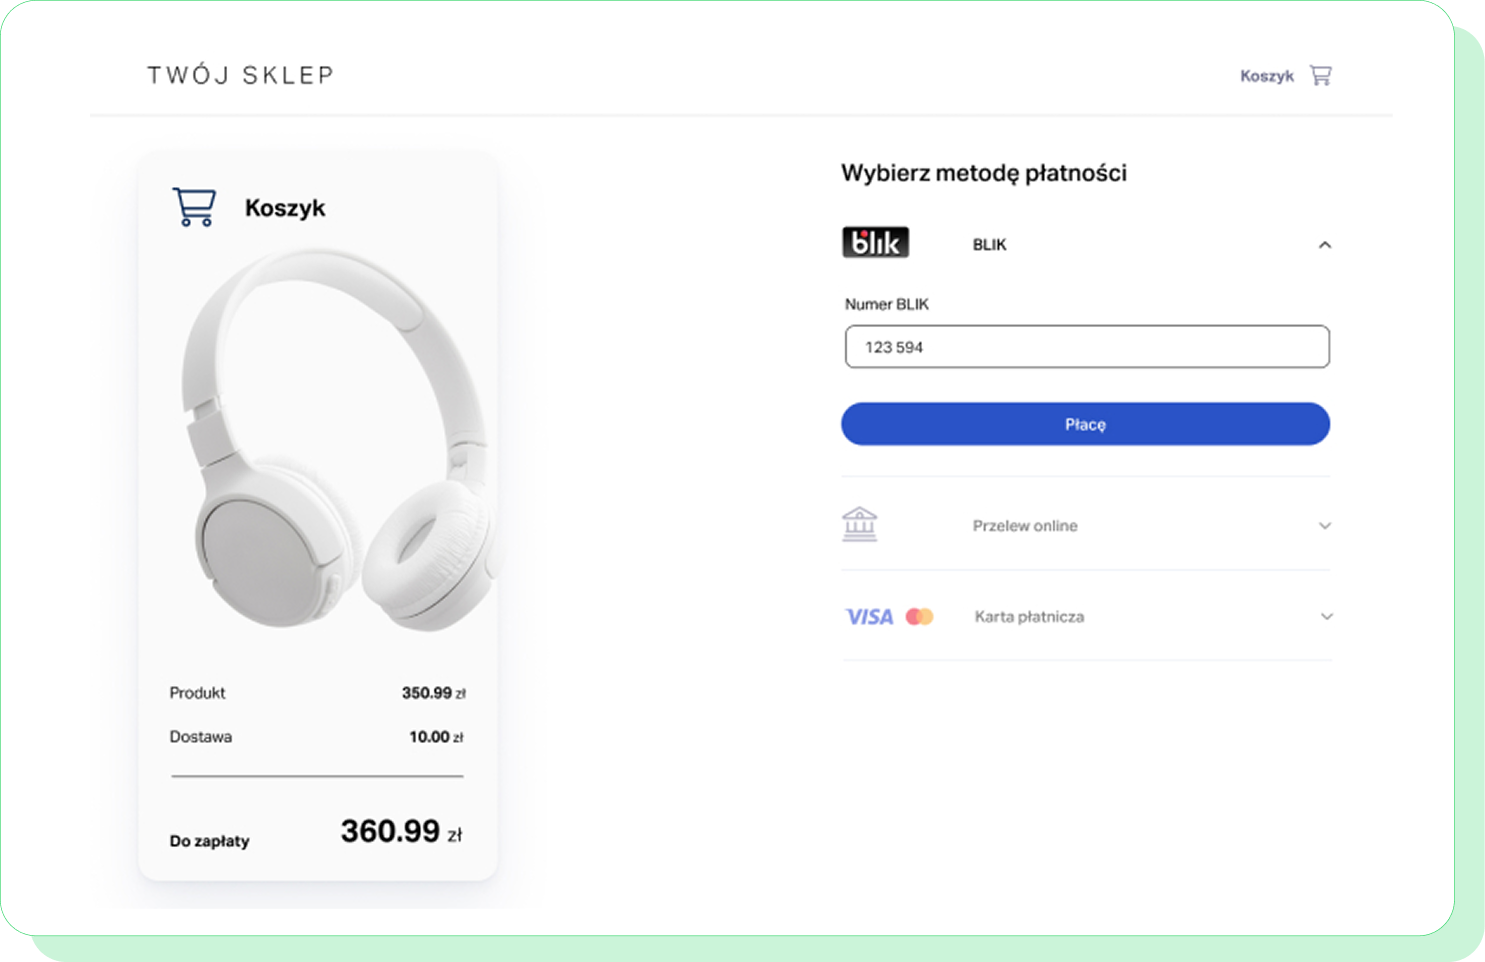Click the VISA logo icon
This screenshot has width=1485, height=962.
click(x=869, y=617)
